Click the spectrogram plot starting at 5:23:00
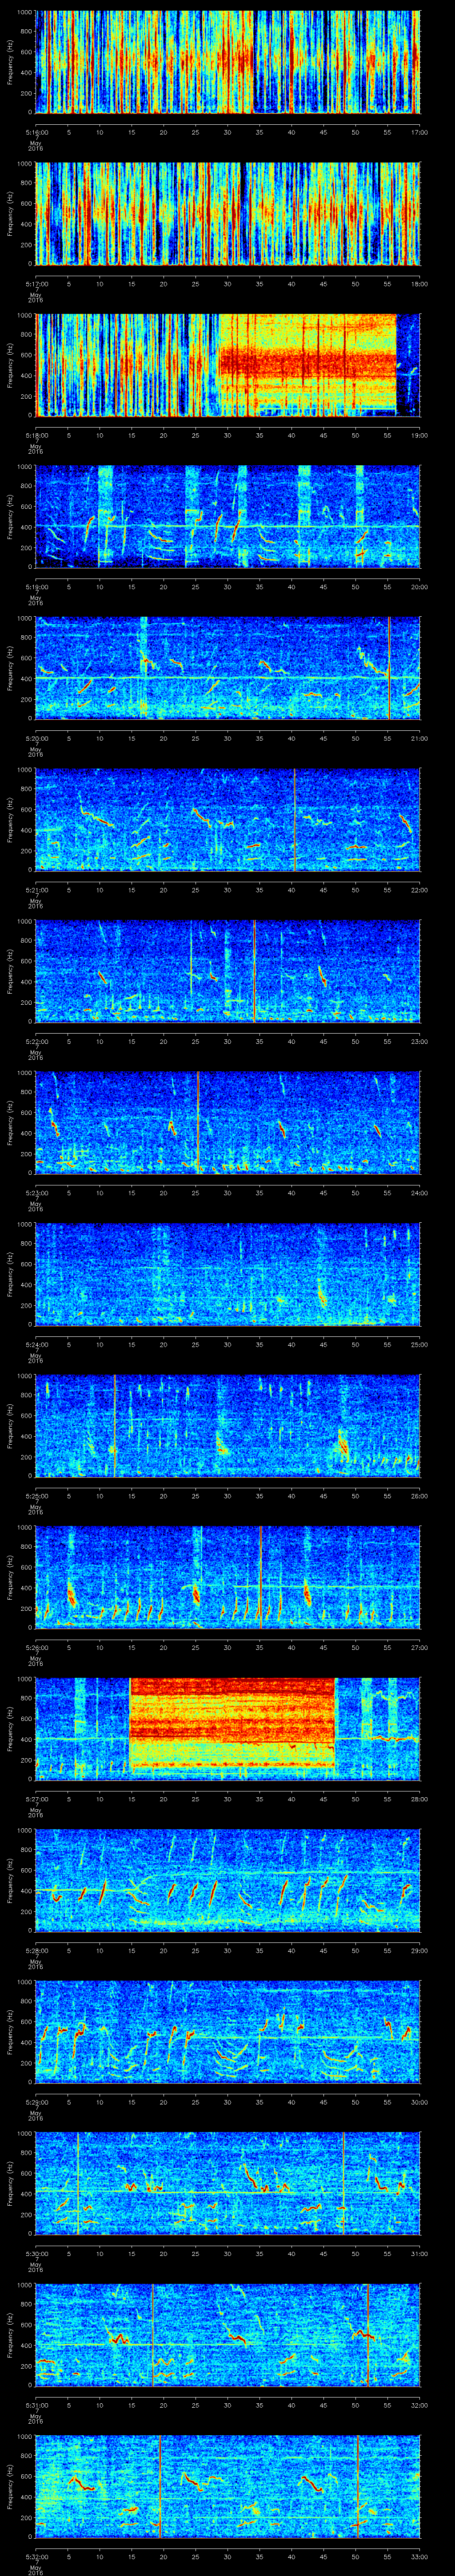This screenshot has width=455, height=2576. [x=228, y=1123]
